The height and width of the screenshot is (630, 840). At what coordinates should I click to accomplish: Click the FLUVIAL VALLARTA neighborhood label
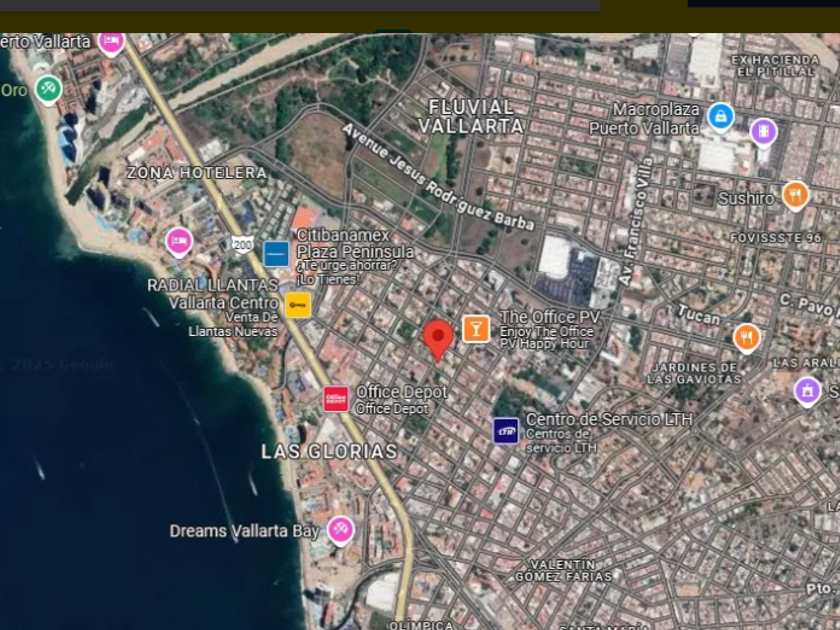pos(470,116)
